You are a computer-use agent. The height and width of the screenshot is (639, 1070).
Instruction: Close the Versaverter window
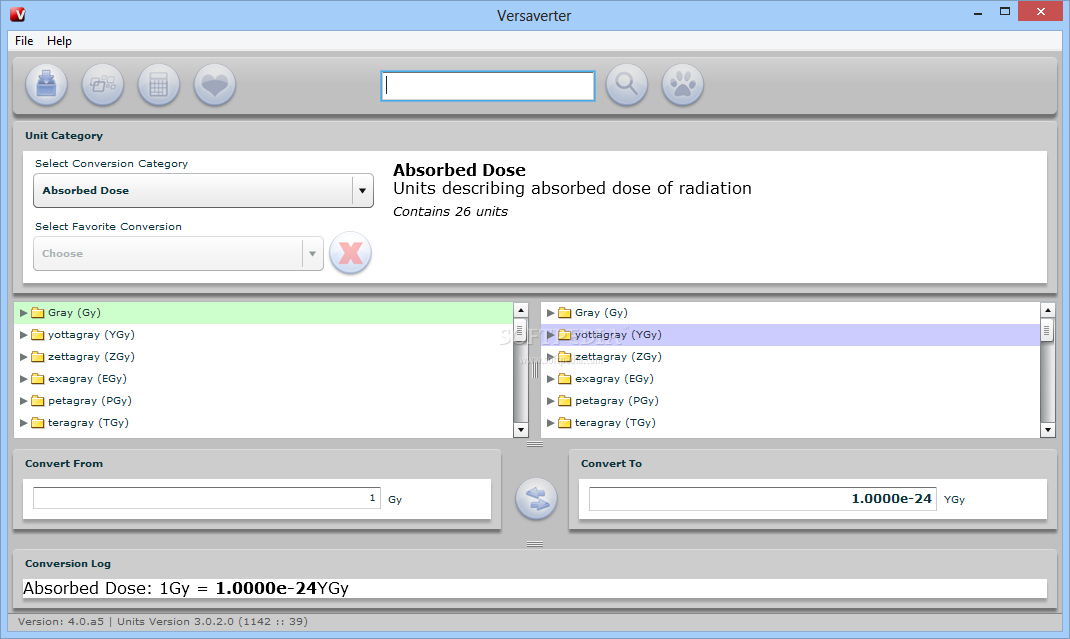coord(1041,12)
